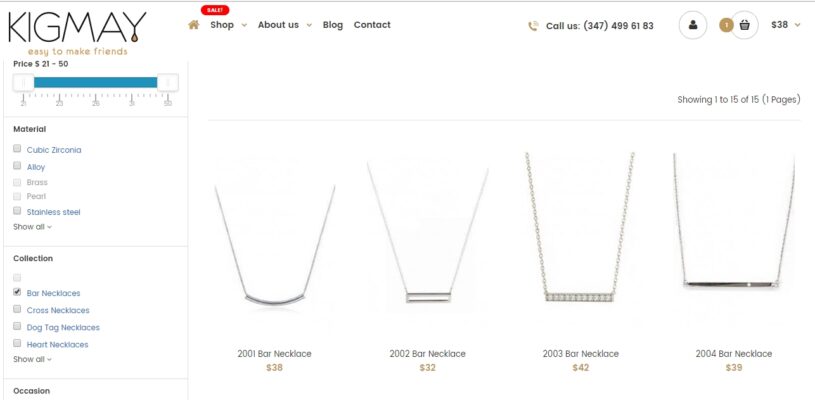Viewport: 815px width, 400px height.
Task: Open the $38 cart total dropdown
Action: [785, 25]
